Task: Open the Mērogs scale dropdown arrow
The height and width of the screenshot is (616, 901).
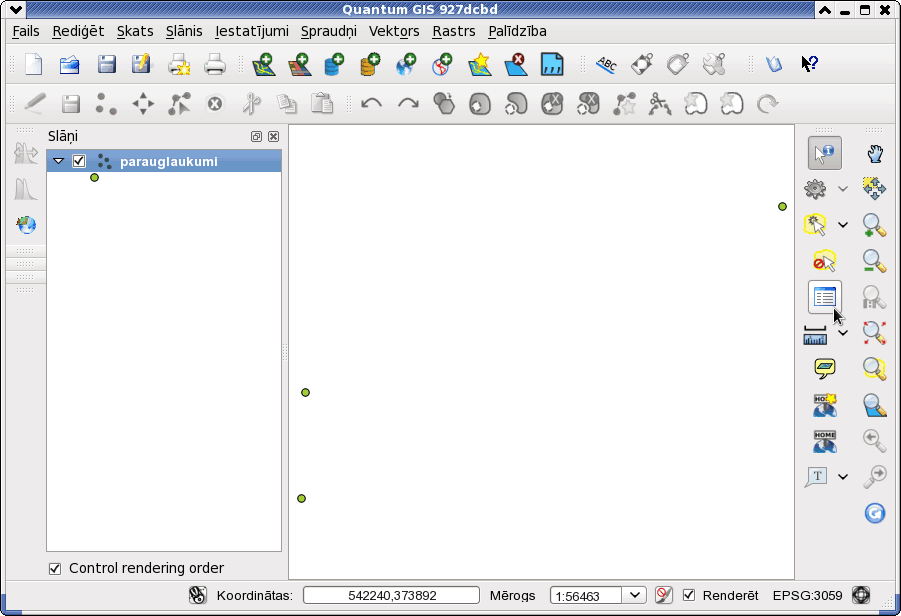Action: [x=634, y=595]
